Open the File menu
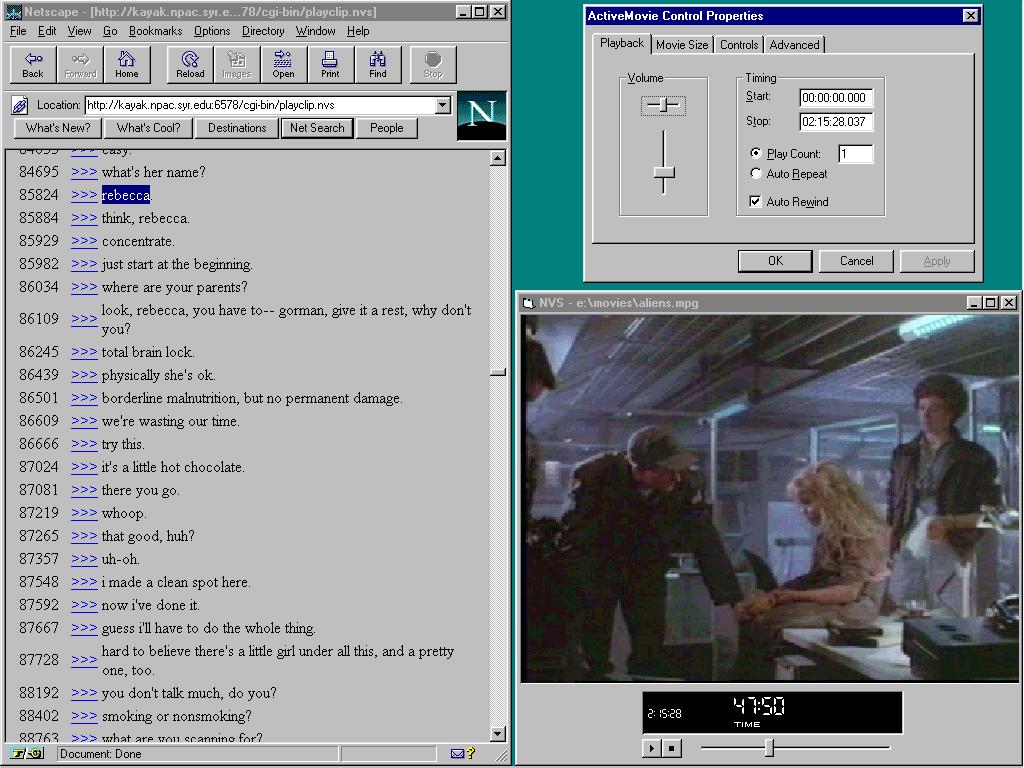Image resolution: width=1024 pixels, height=768 pixels. [x=18, y=31]
